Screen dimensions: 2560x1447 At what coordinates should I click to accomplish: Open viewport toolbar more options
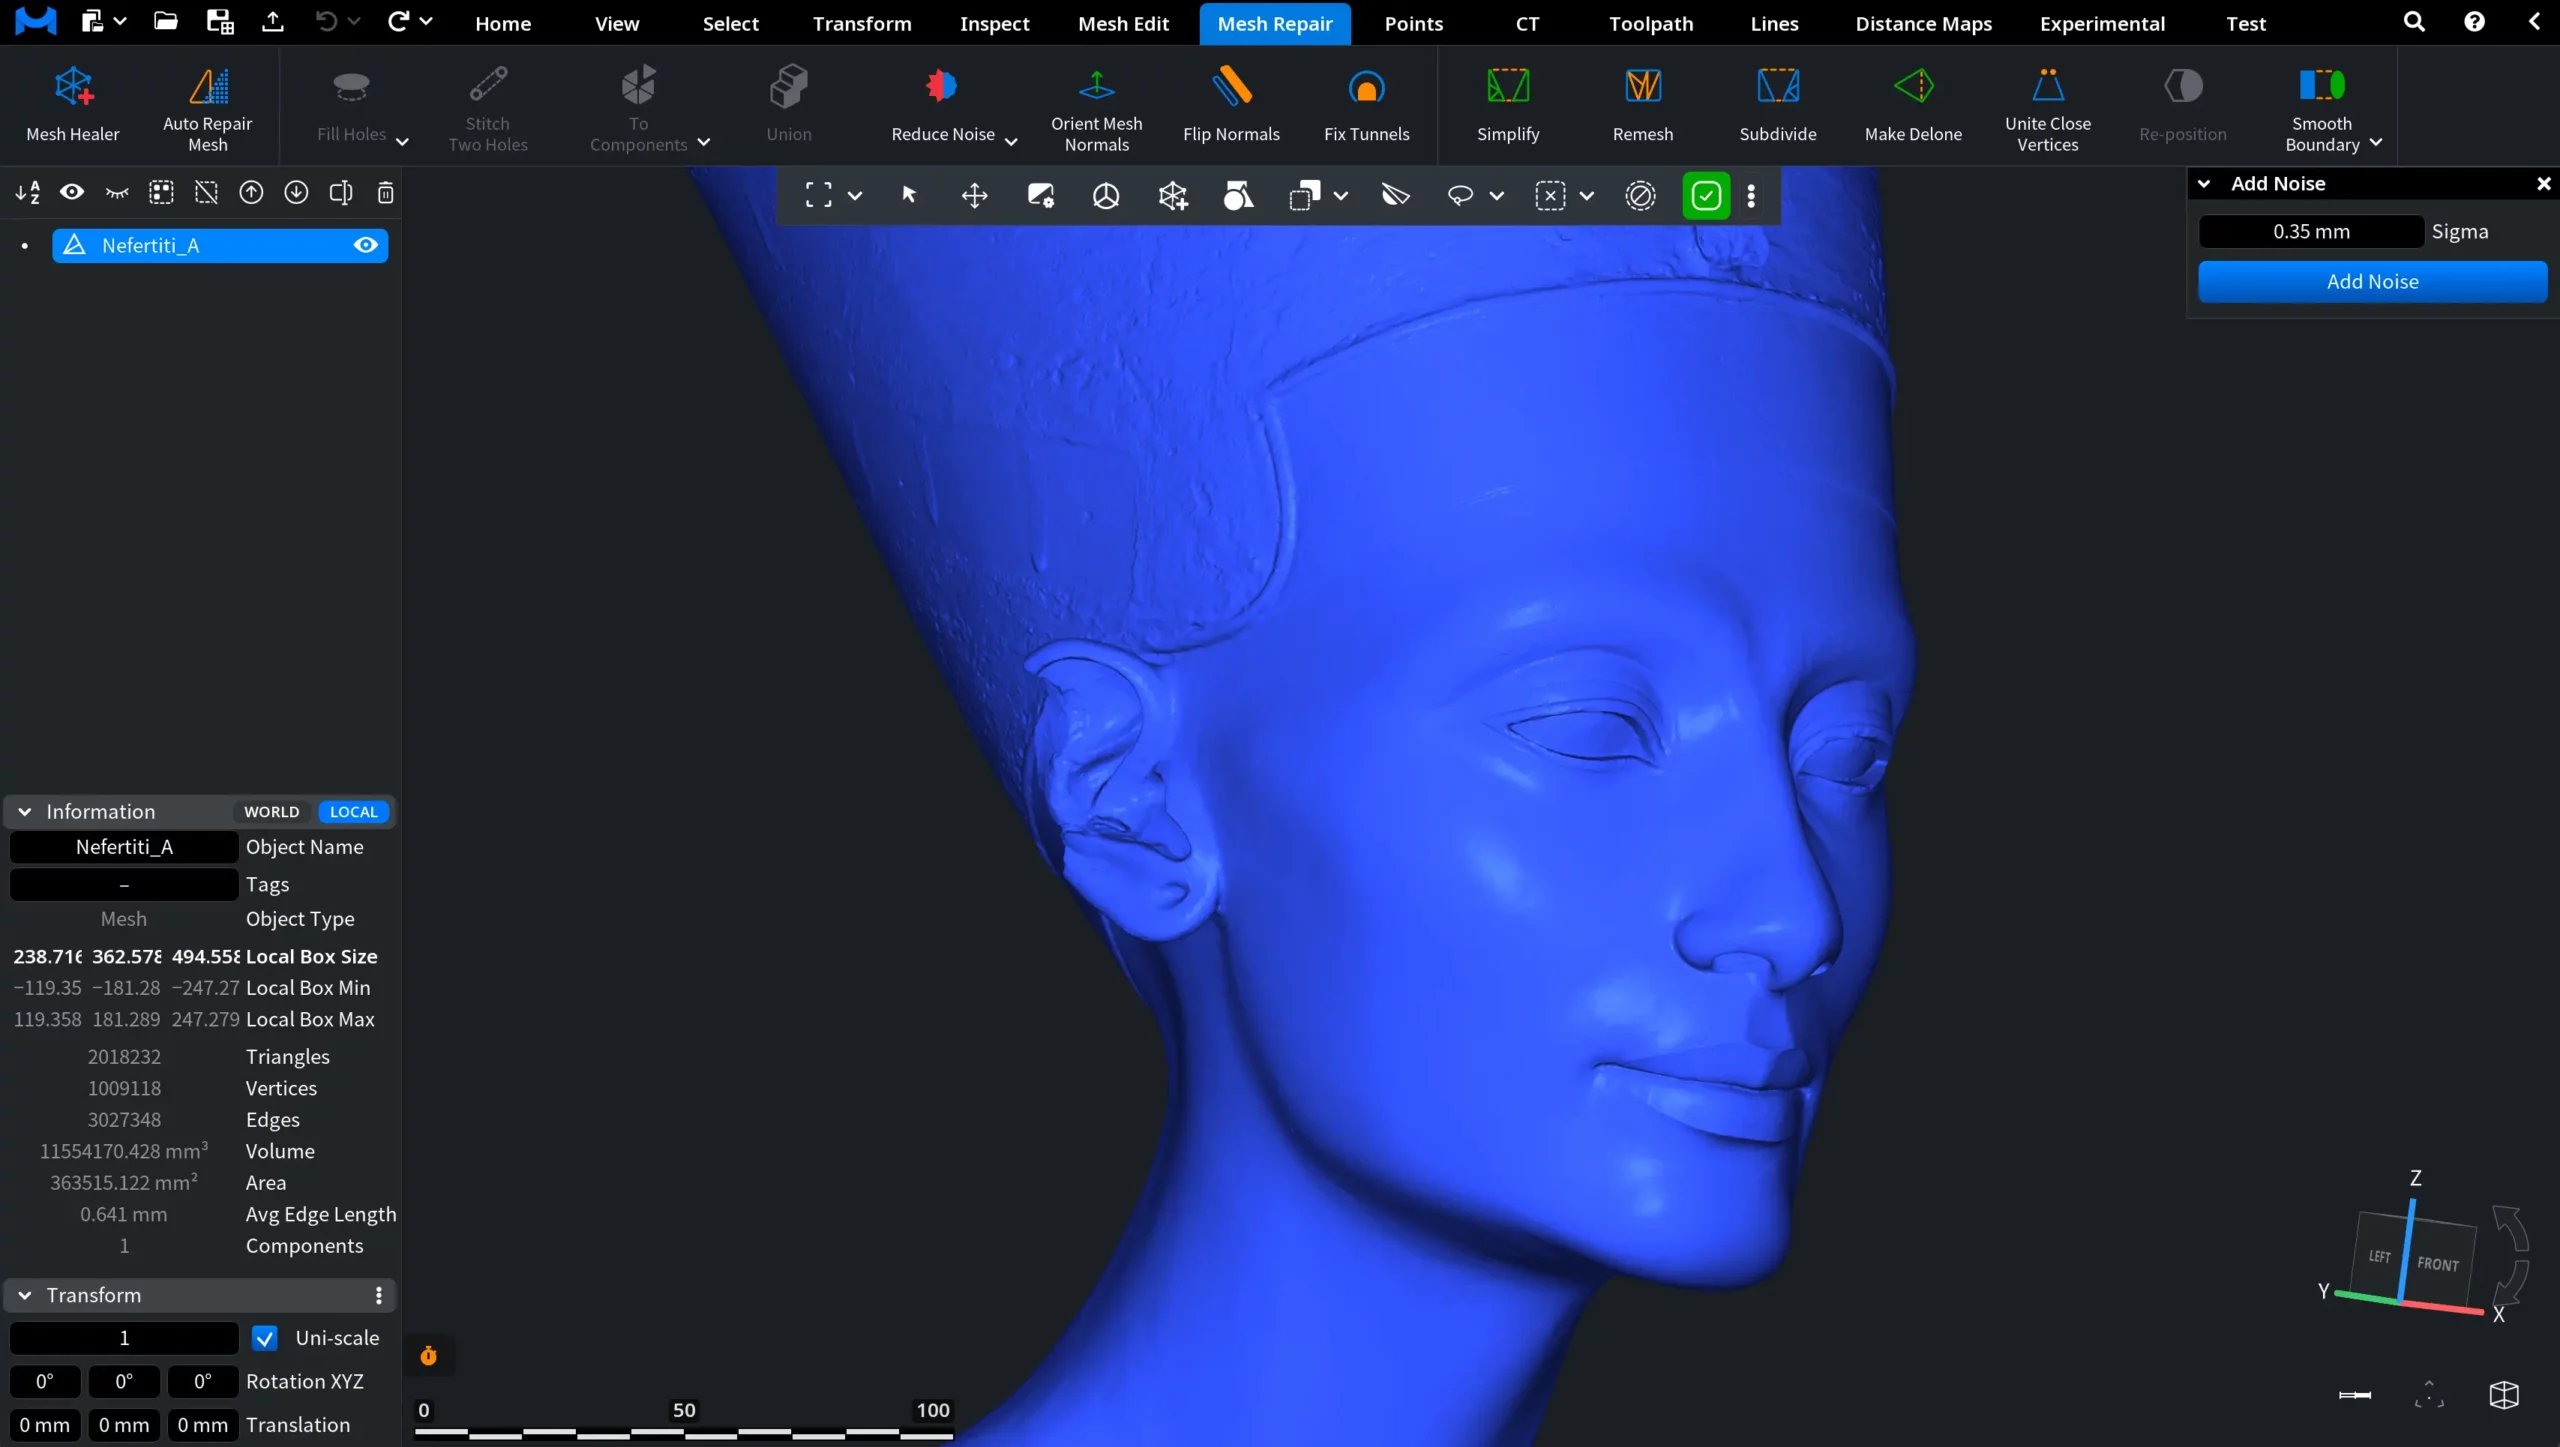(x=1751, y=196)
